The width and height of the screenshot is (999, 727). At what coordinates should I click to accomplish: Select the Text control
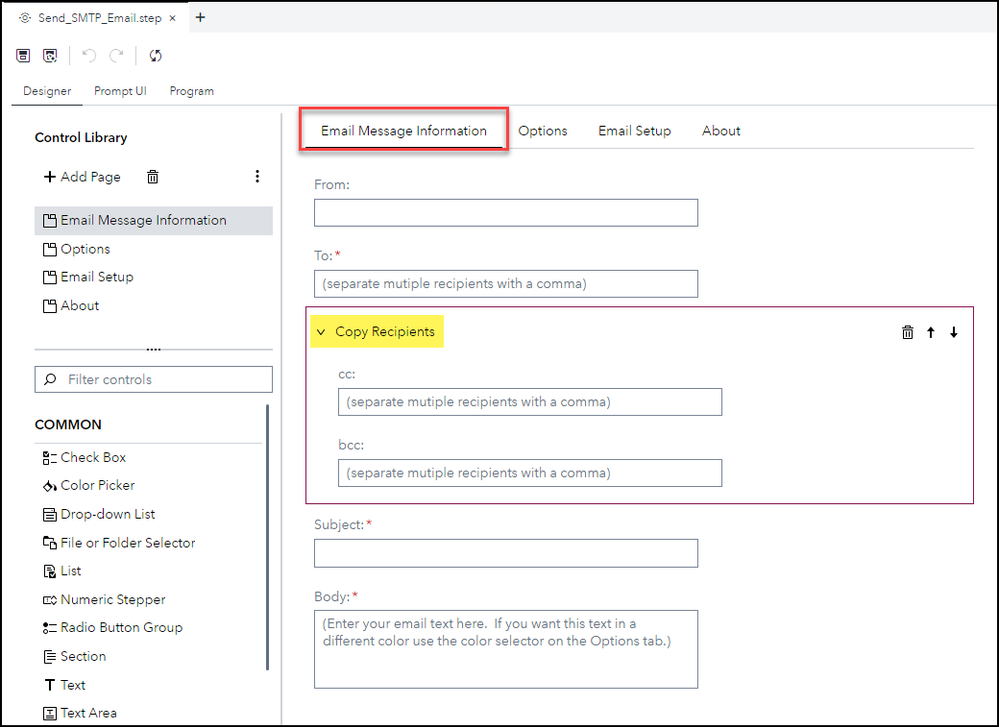pyautogui.click(x=64, y=685)
